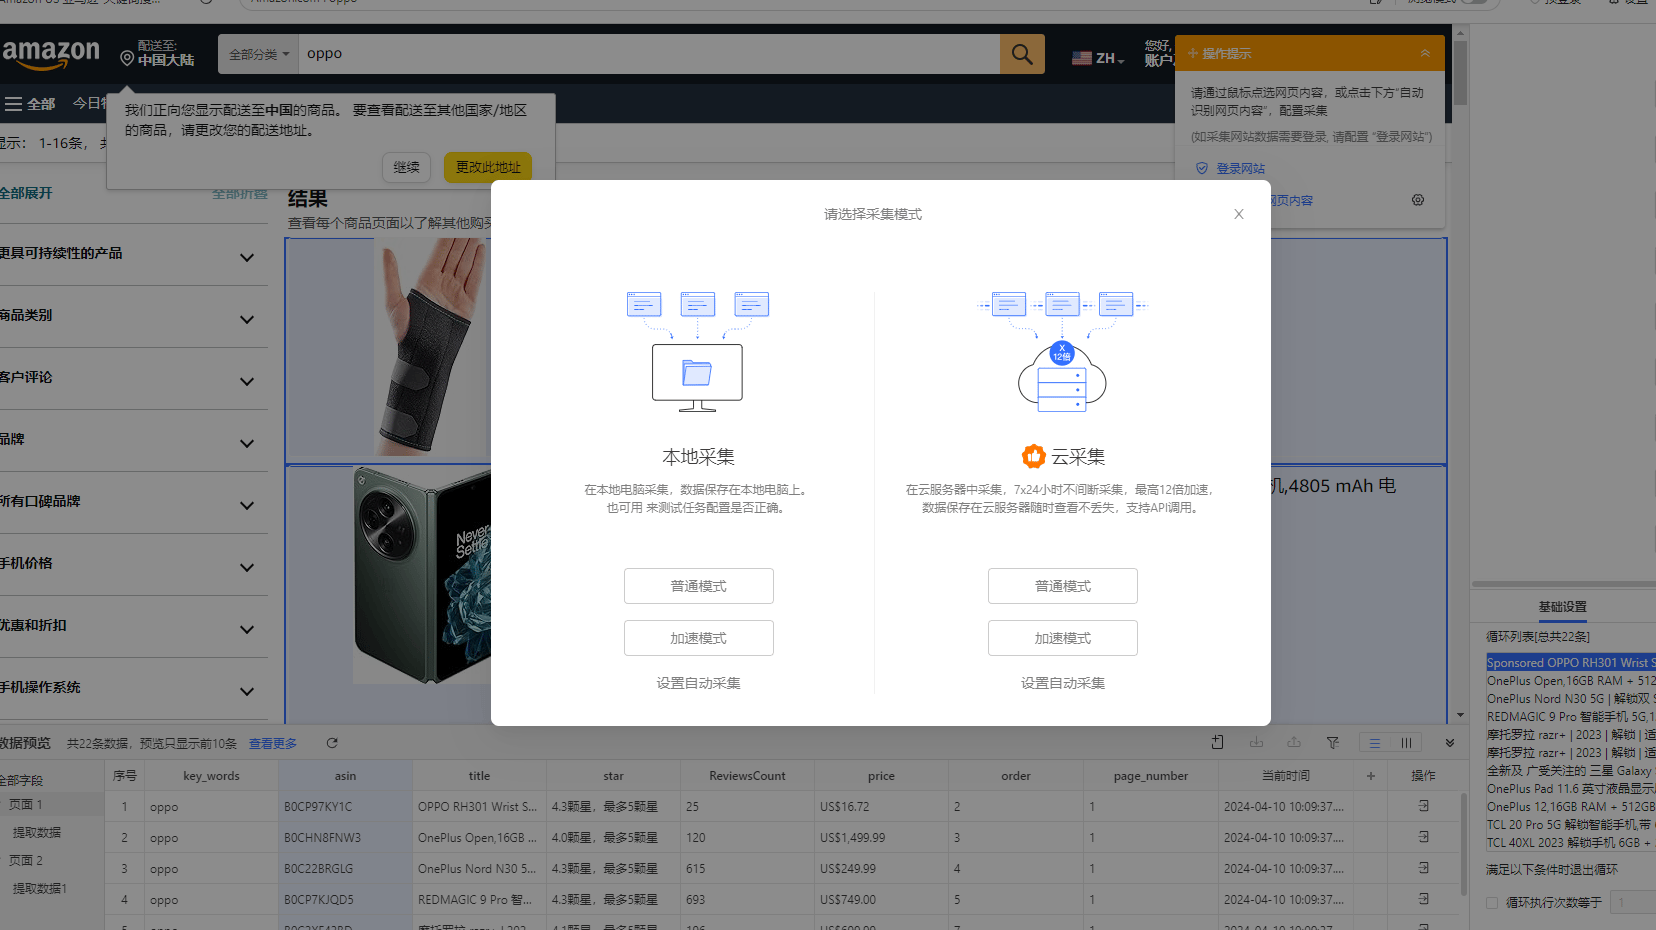1656x930 pixels.
Task: Click the delivery location pin icon
Action: click(x=127, y=59)
